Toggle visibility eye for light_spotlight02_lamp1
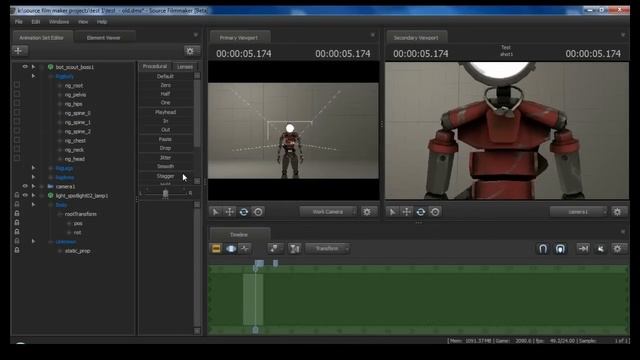 point(25,196)
